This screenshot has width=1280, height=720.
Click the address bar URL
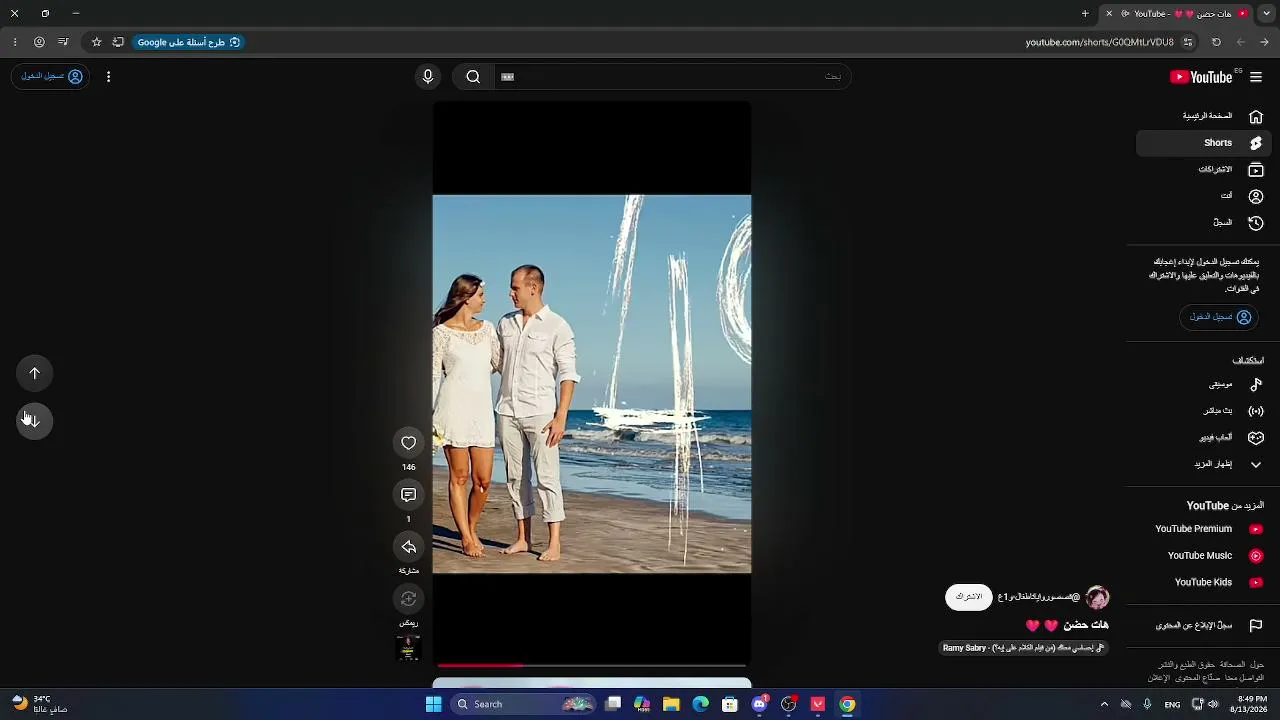(x=1099, y=42)
